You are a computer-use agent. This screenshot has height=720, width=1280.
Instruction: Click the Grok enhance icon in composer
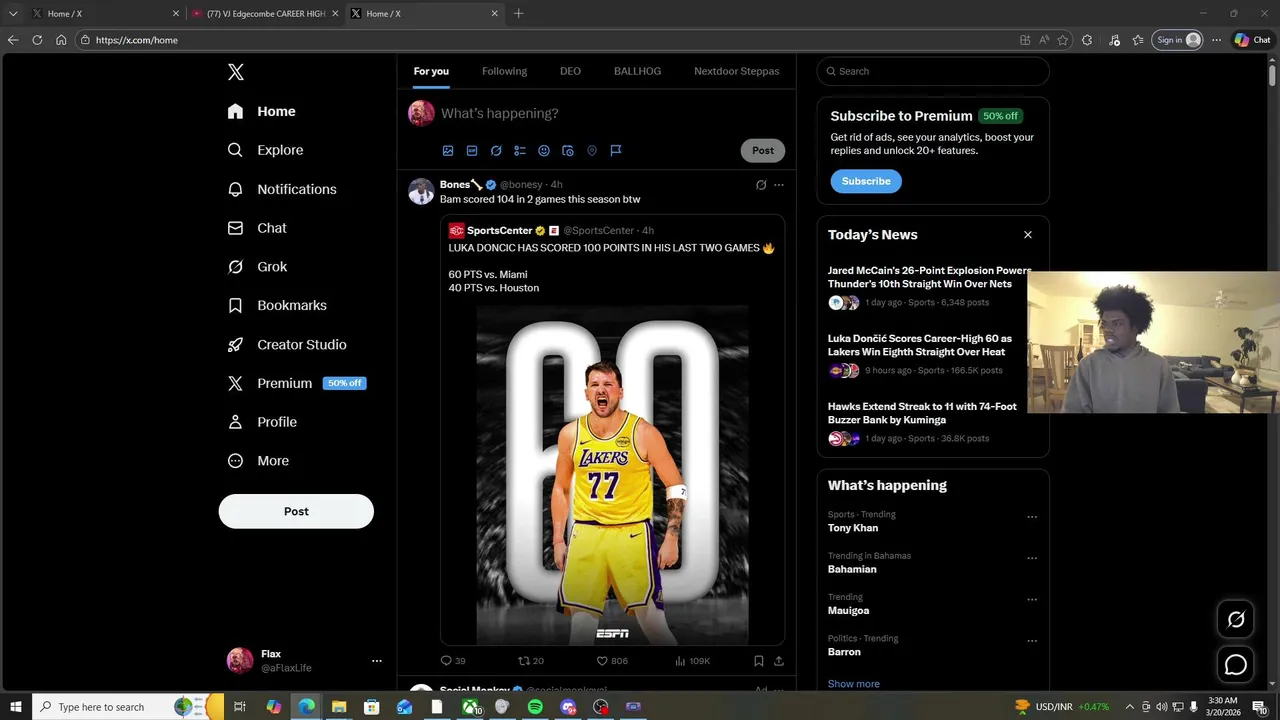(496, 151)
